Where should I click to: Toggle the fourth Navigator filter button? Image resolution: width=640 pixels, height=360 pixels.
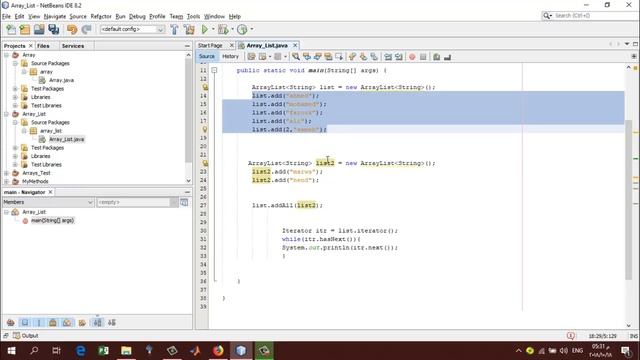[53, 322]
